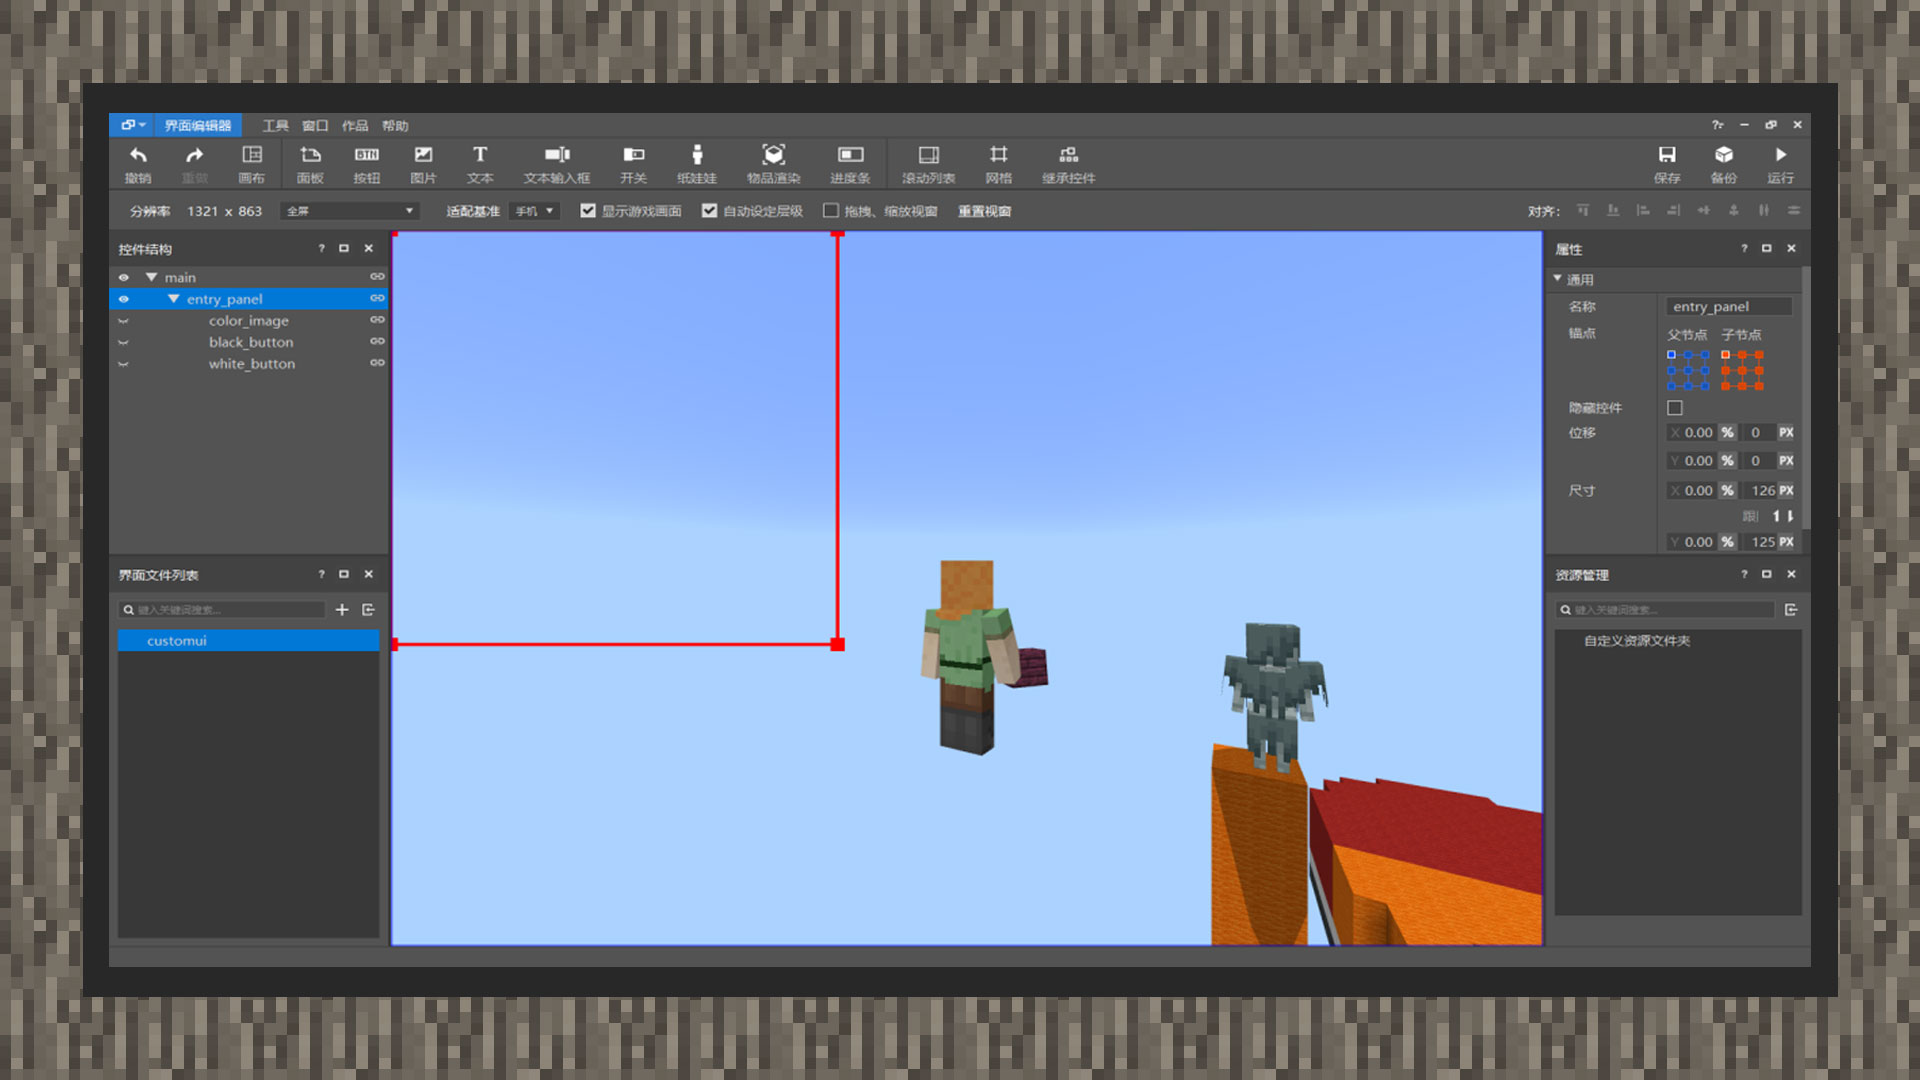Click the align-left icon in 对齐 row
Viewport: 1920px width, 1080px height.
coord(1642,210)
